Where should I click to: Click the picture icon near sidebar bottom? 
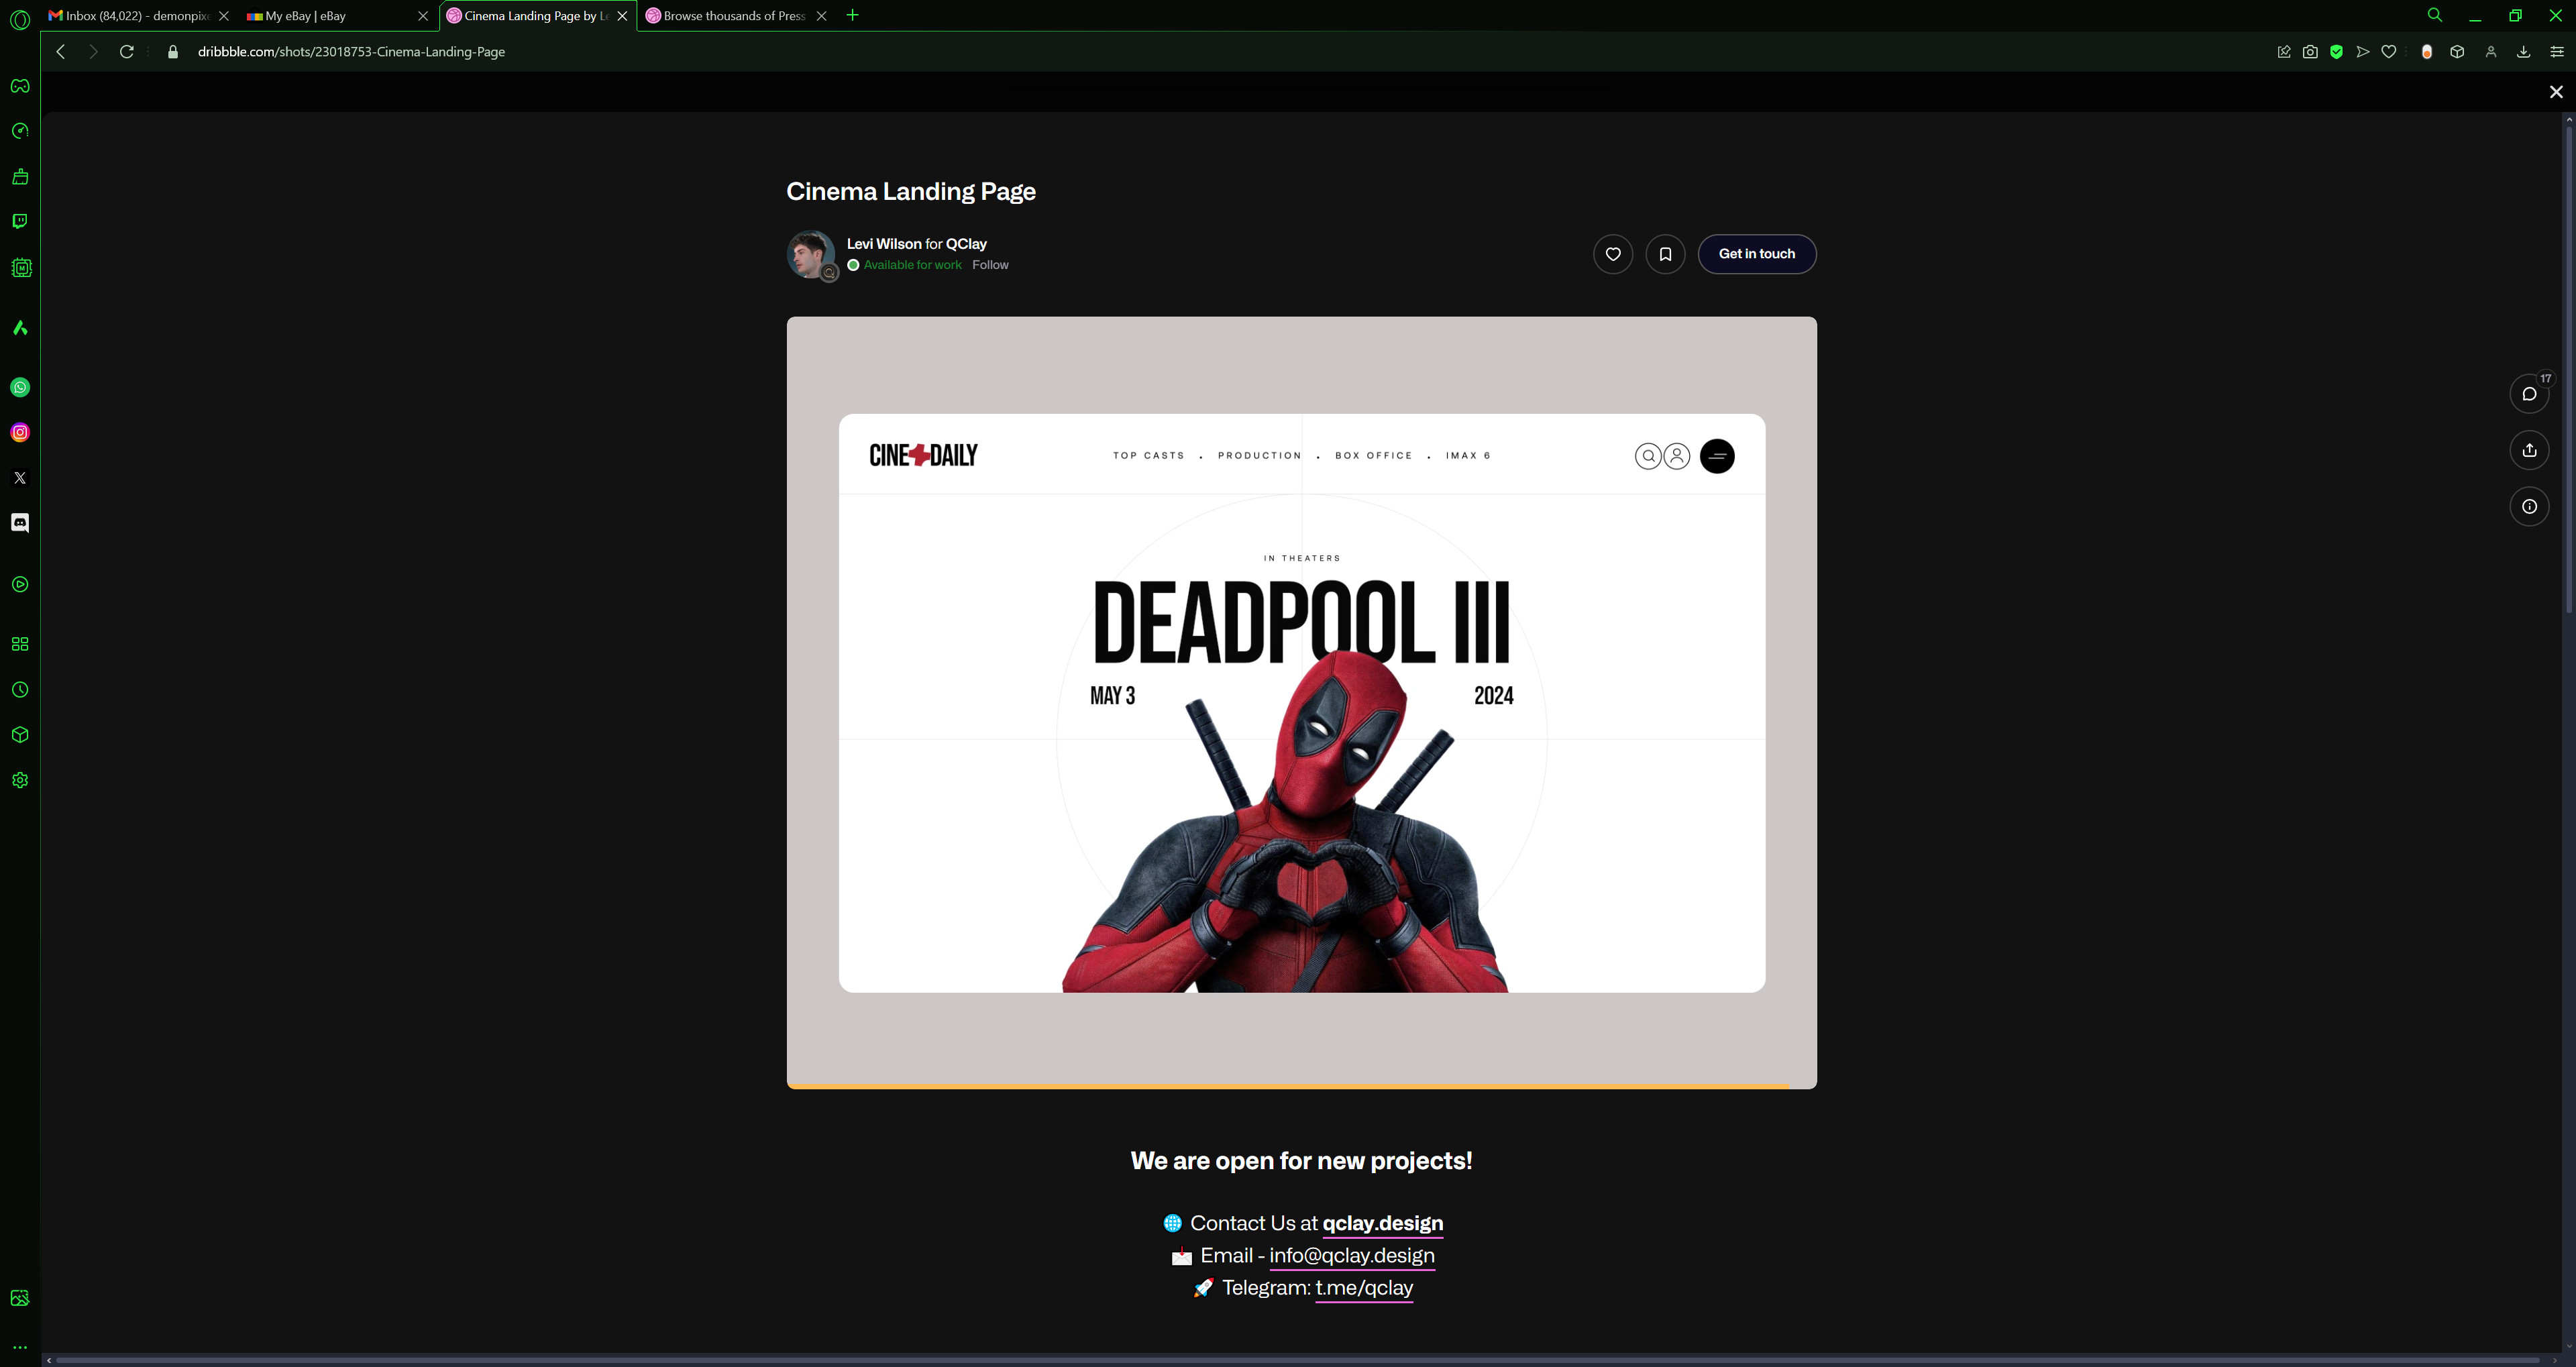coord(20,1298)
